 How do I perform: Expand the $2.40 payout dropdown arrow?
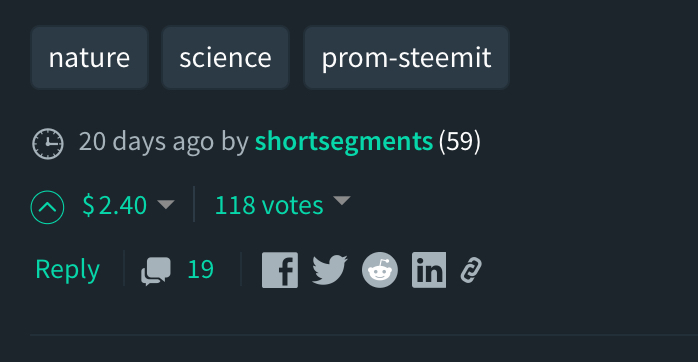pyautogui.click(x=166, y=204)
